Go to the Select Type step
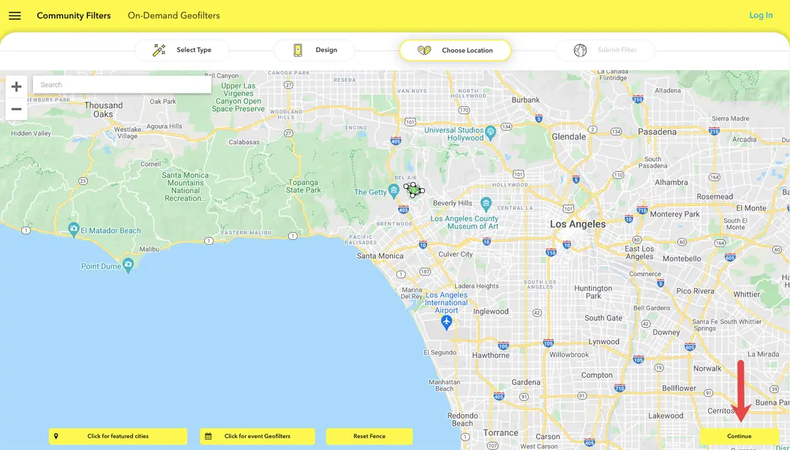The height and width of the screenshot is (450, 790). pyautogui.click(x=182, y=50)
